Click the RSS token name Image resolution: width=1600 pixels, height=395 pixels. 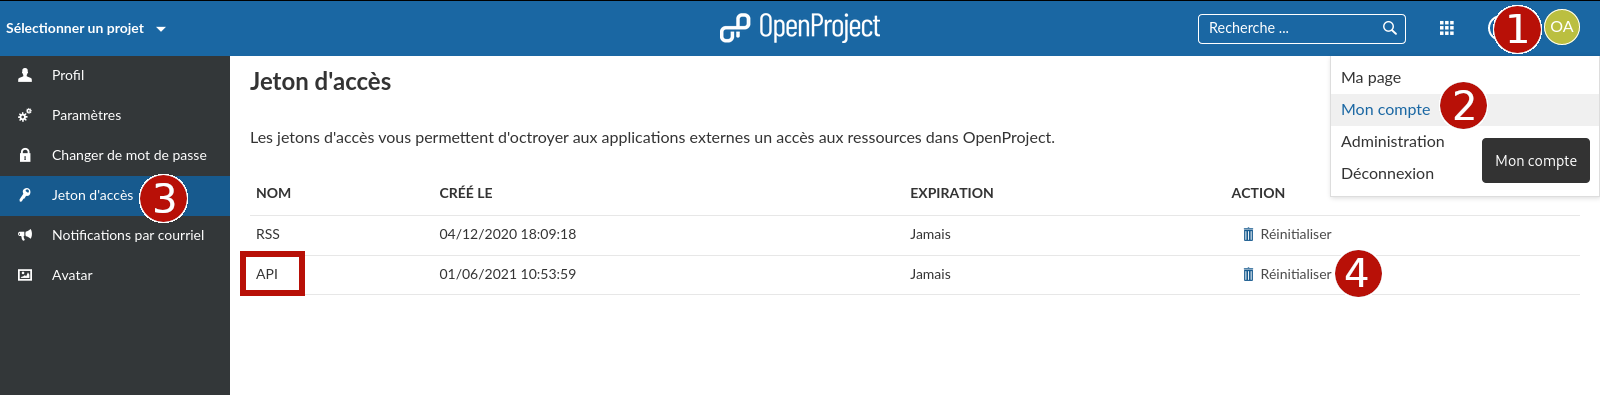click(x=268, y=234)
